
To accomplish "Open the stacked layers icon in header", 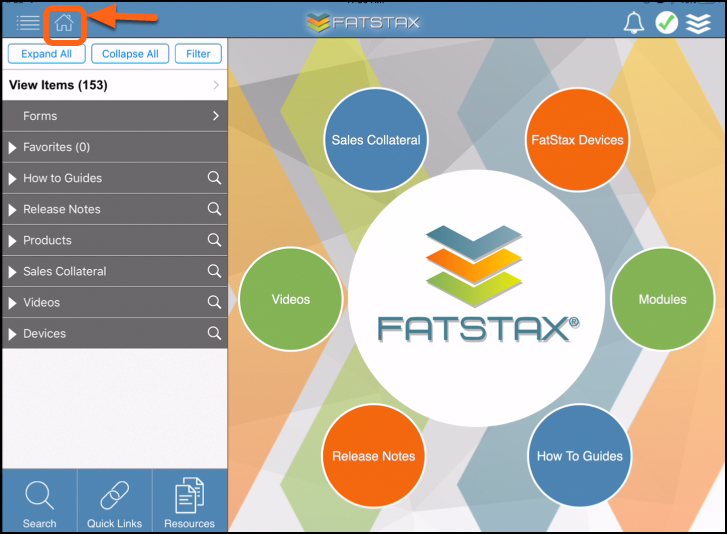I will (698, 23).
